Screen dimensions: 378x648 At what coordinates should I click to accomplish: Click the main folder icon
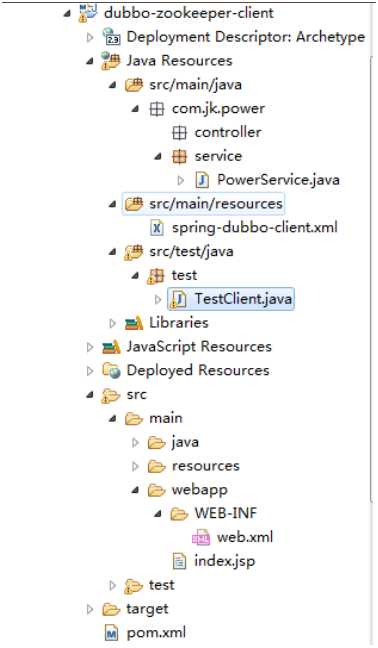pyautogui.click(x=134, y=418)
